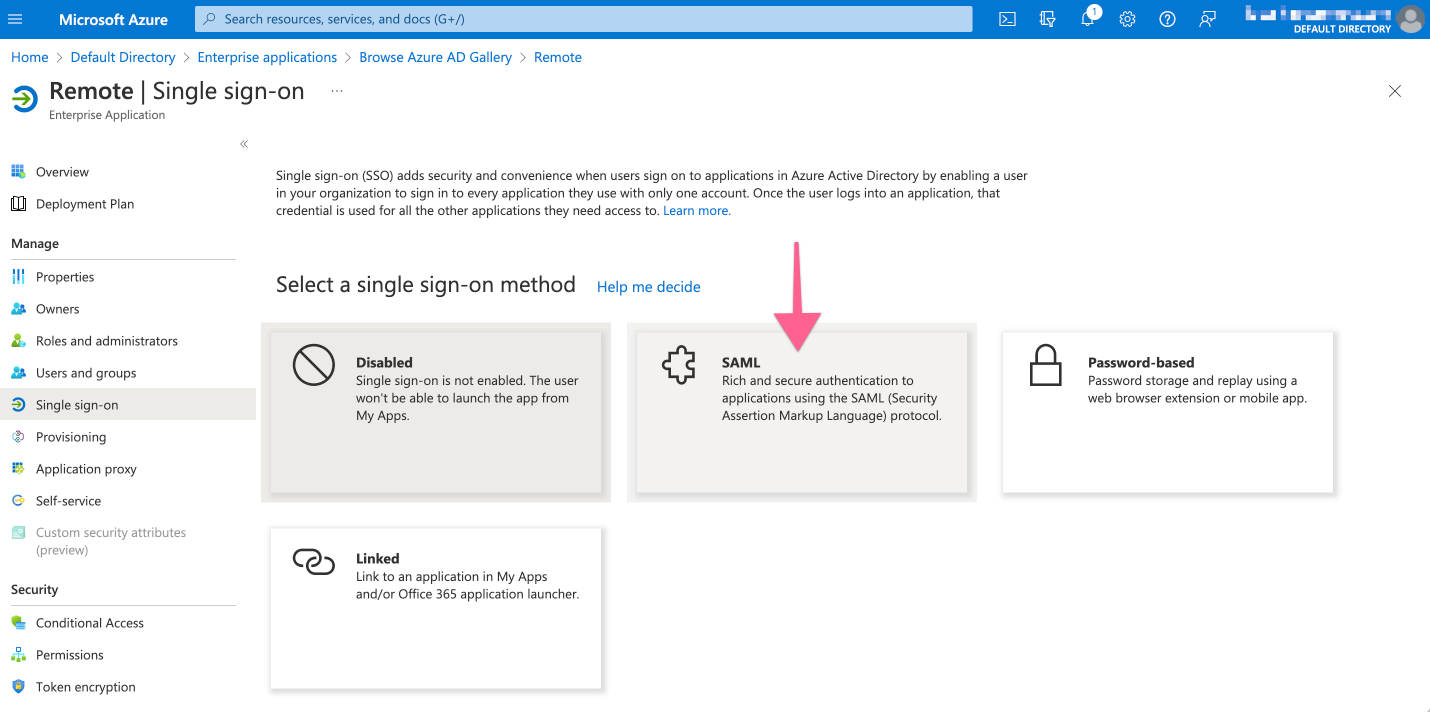
Task: Select the SAML sign-on method card
Action: (x=800, y=412)
